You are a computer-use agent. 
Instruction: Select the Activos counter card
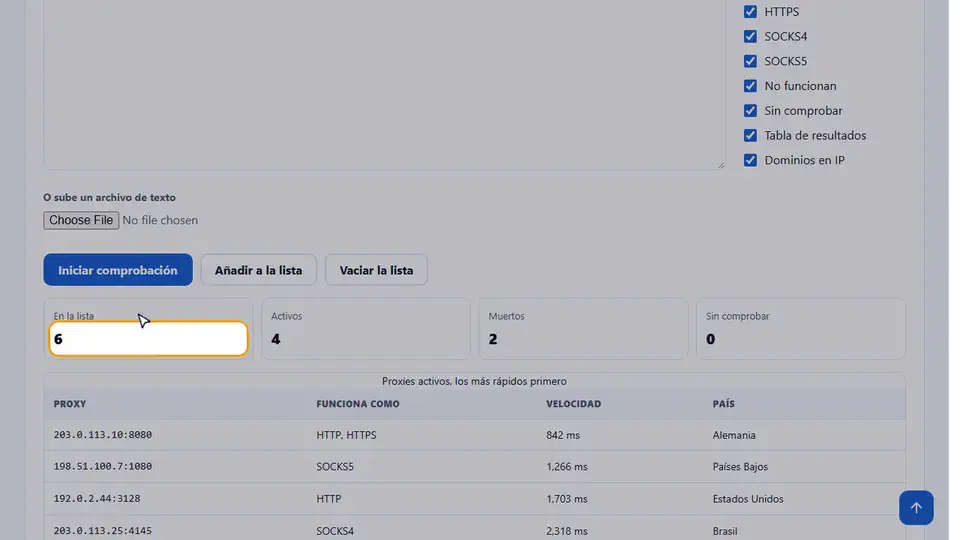point(366,329)
